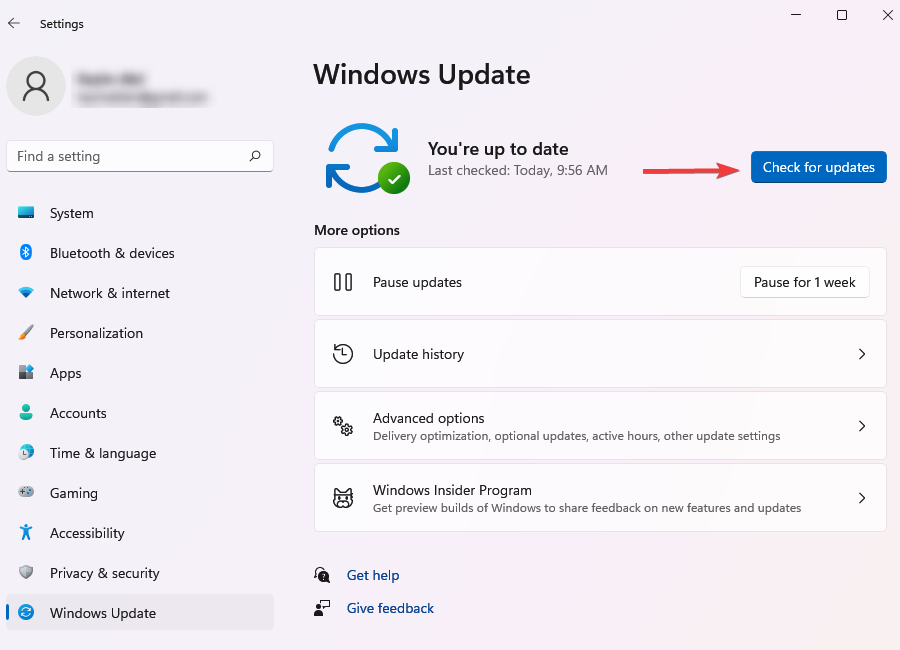Click the back arrow icon beside Settings
Screen dimensions: 900x650
pyautogui.click(x=14, y=23)
